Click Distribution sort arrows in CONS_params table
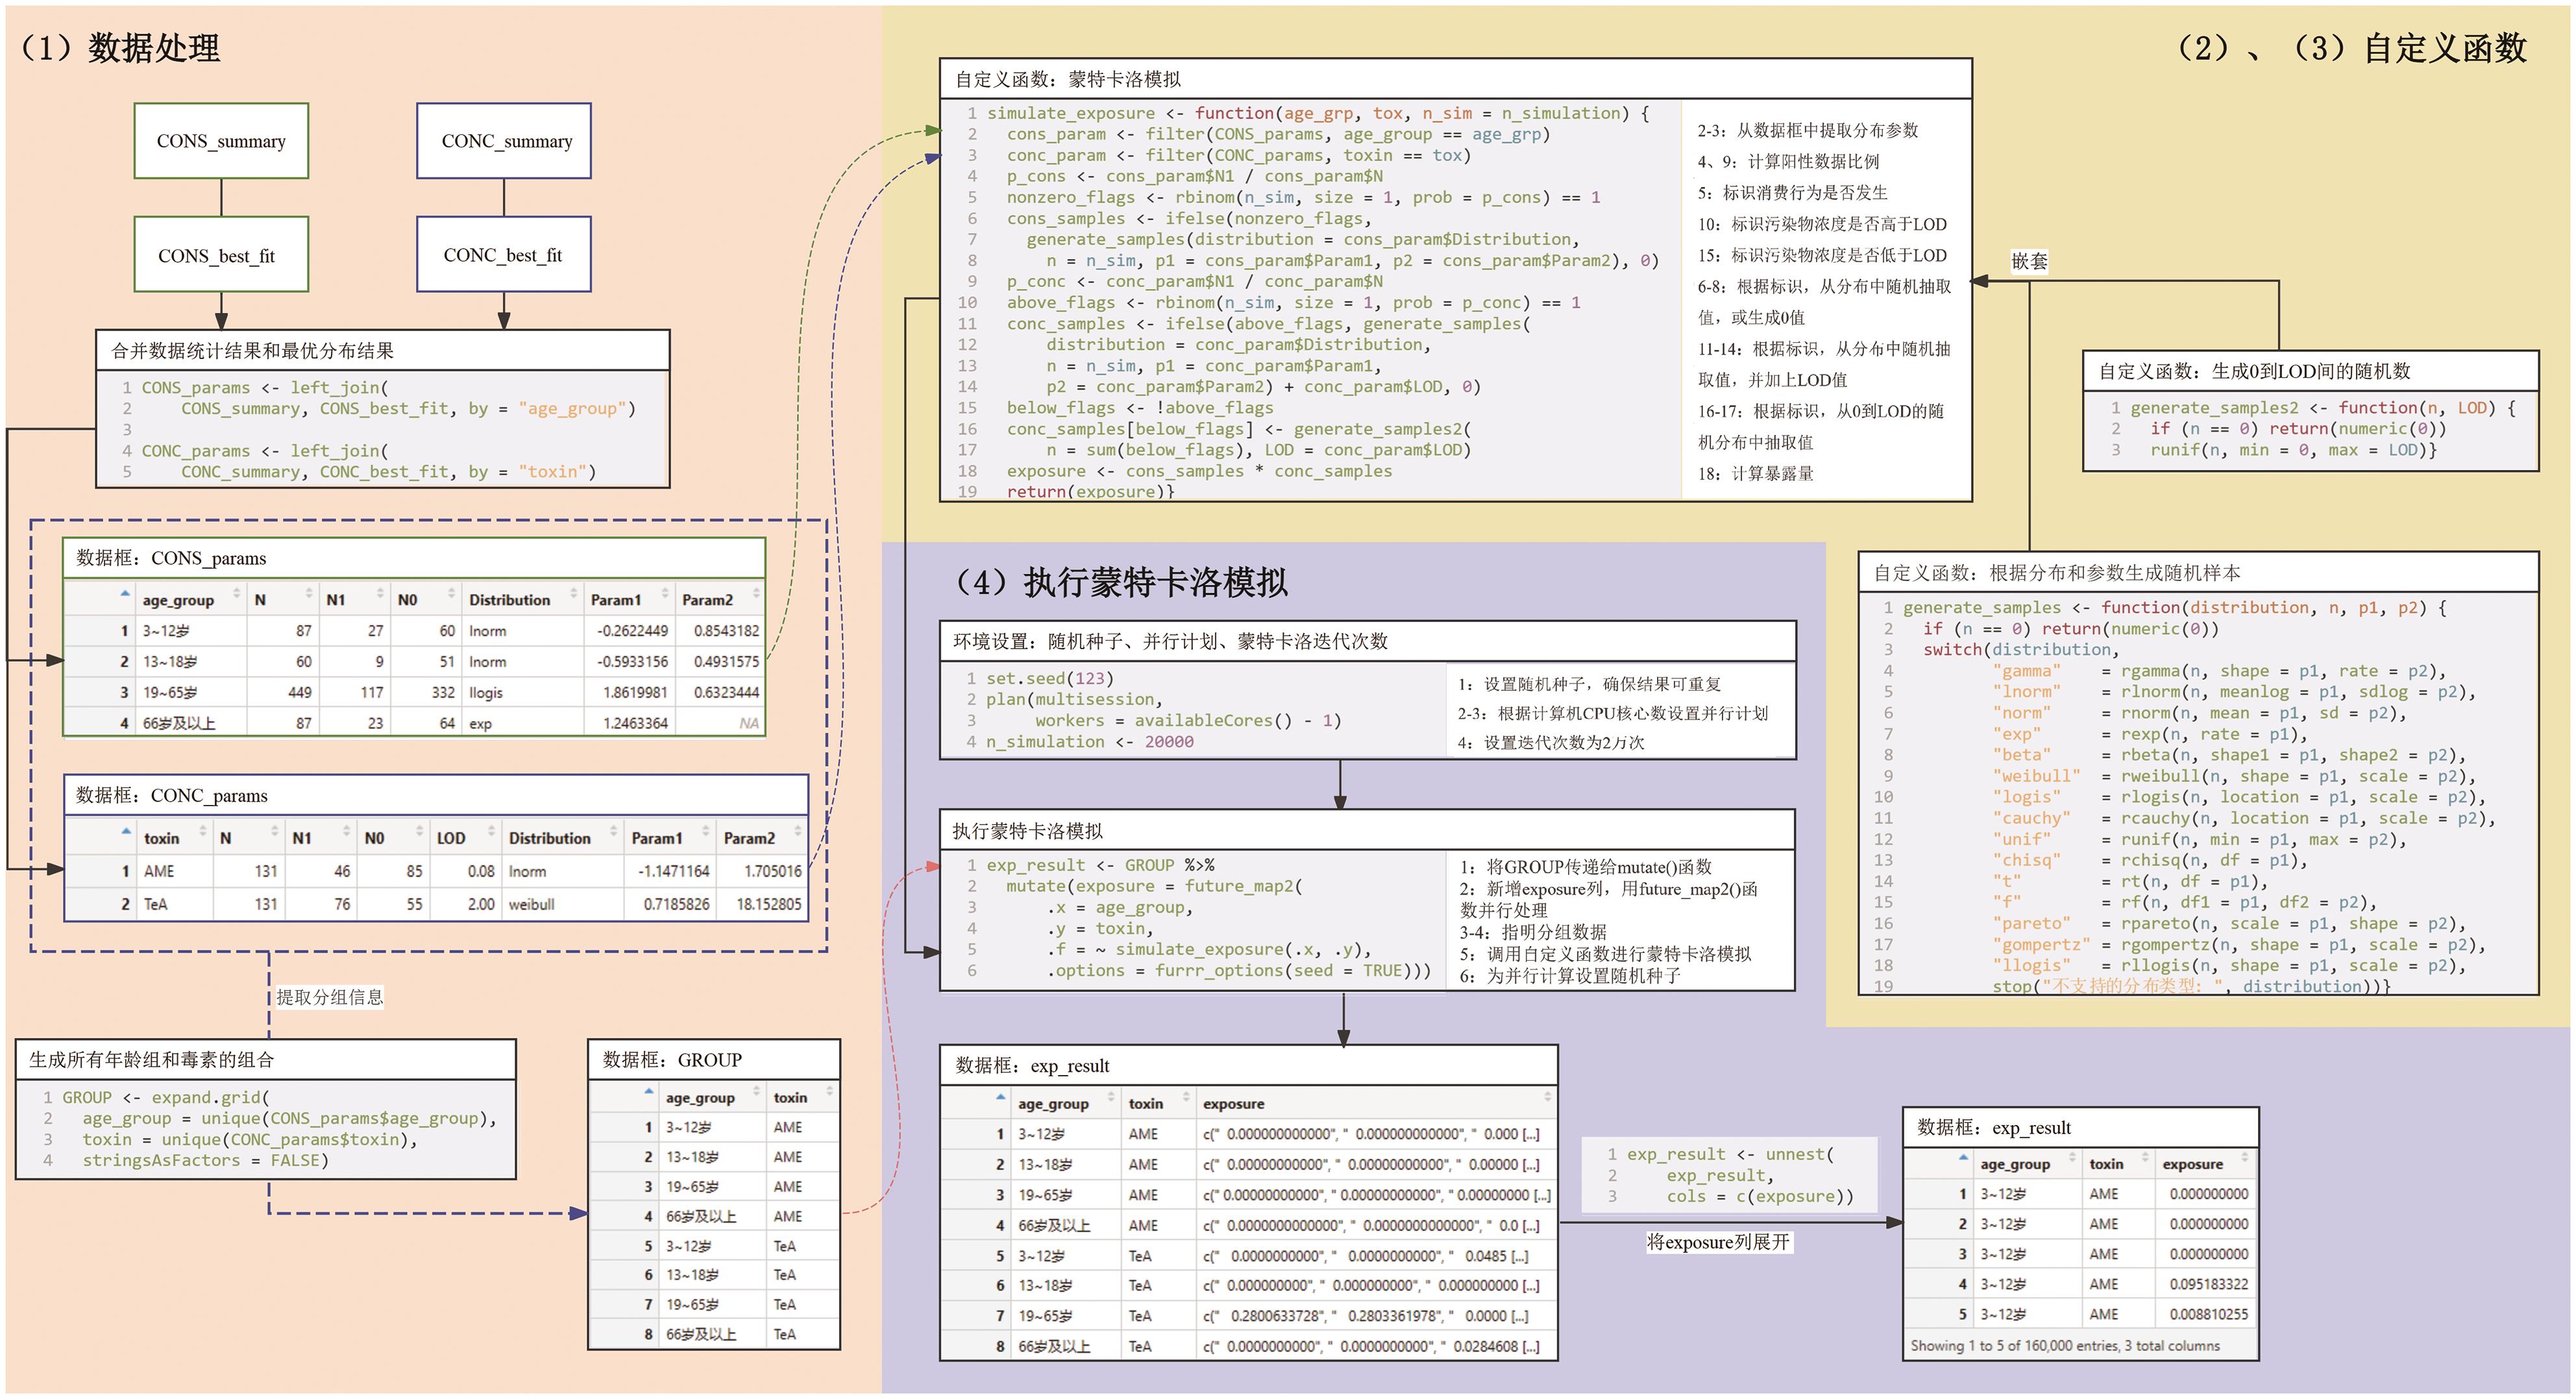The image size is (2576, 1399). click(574, 594)
